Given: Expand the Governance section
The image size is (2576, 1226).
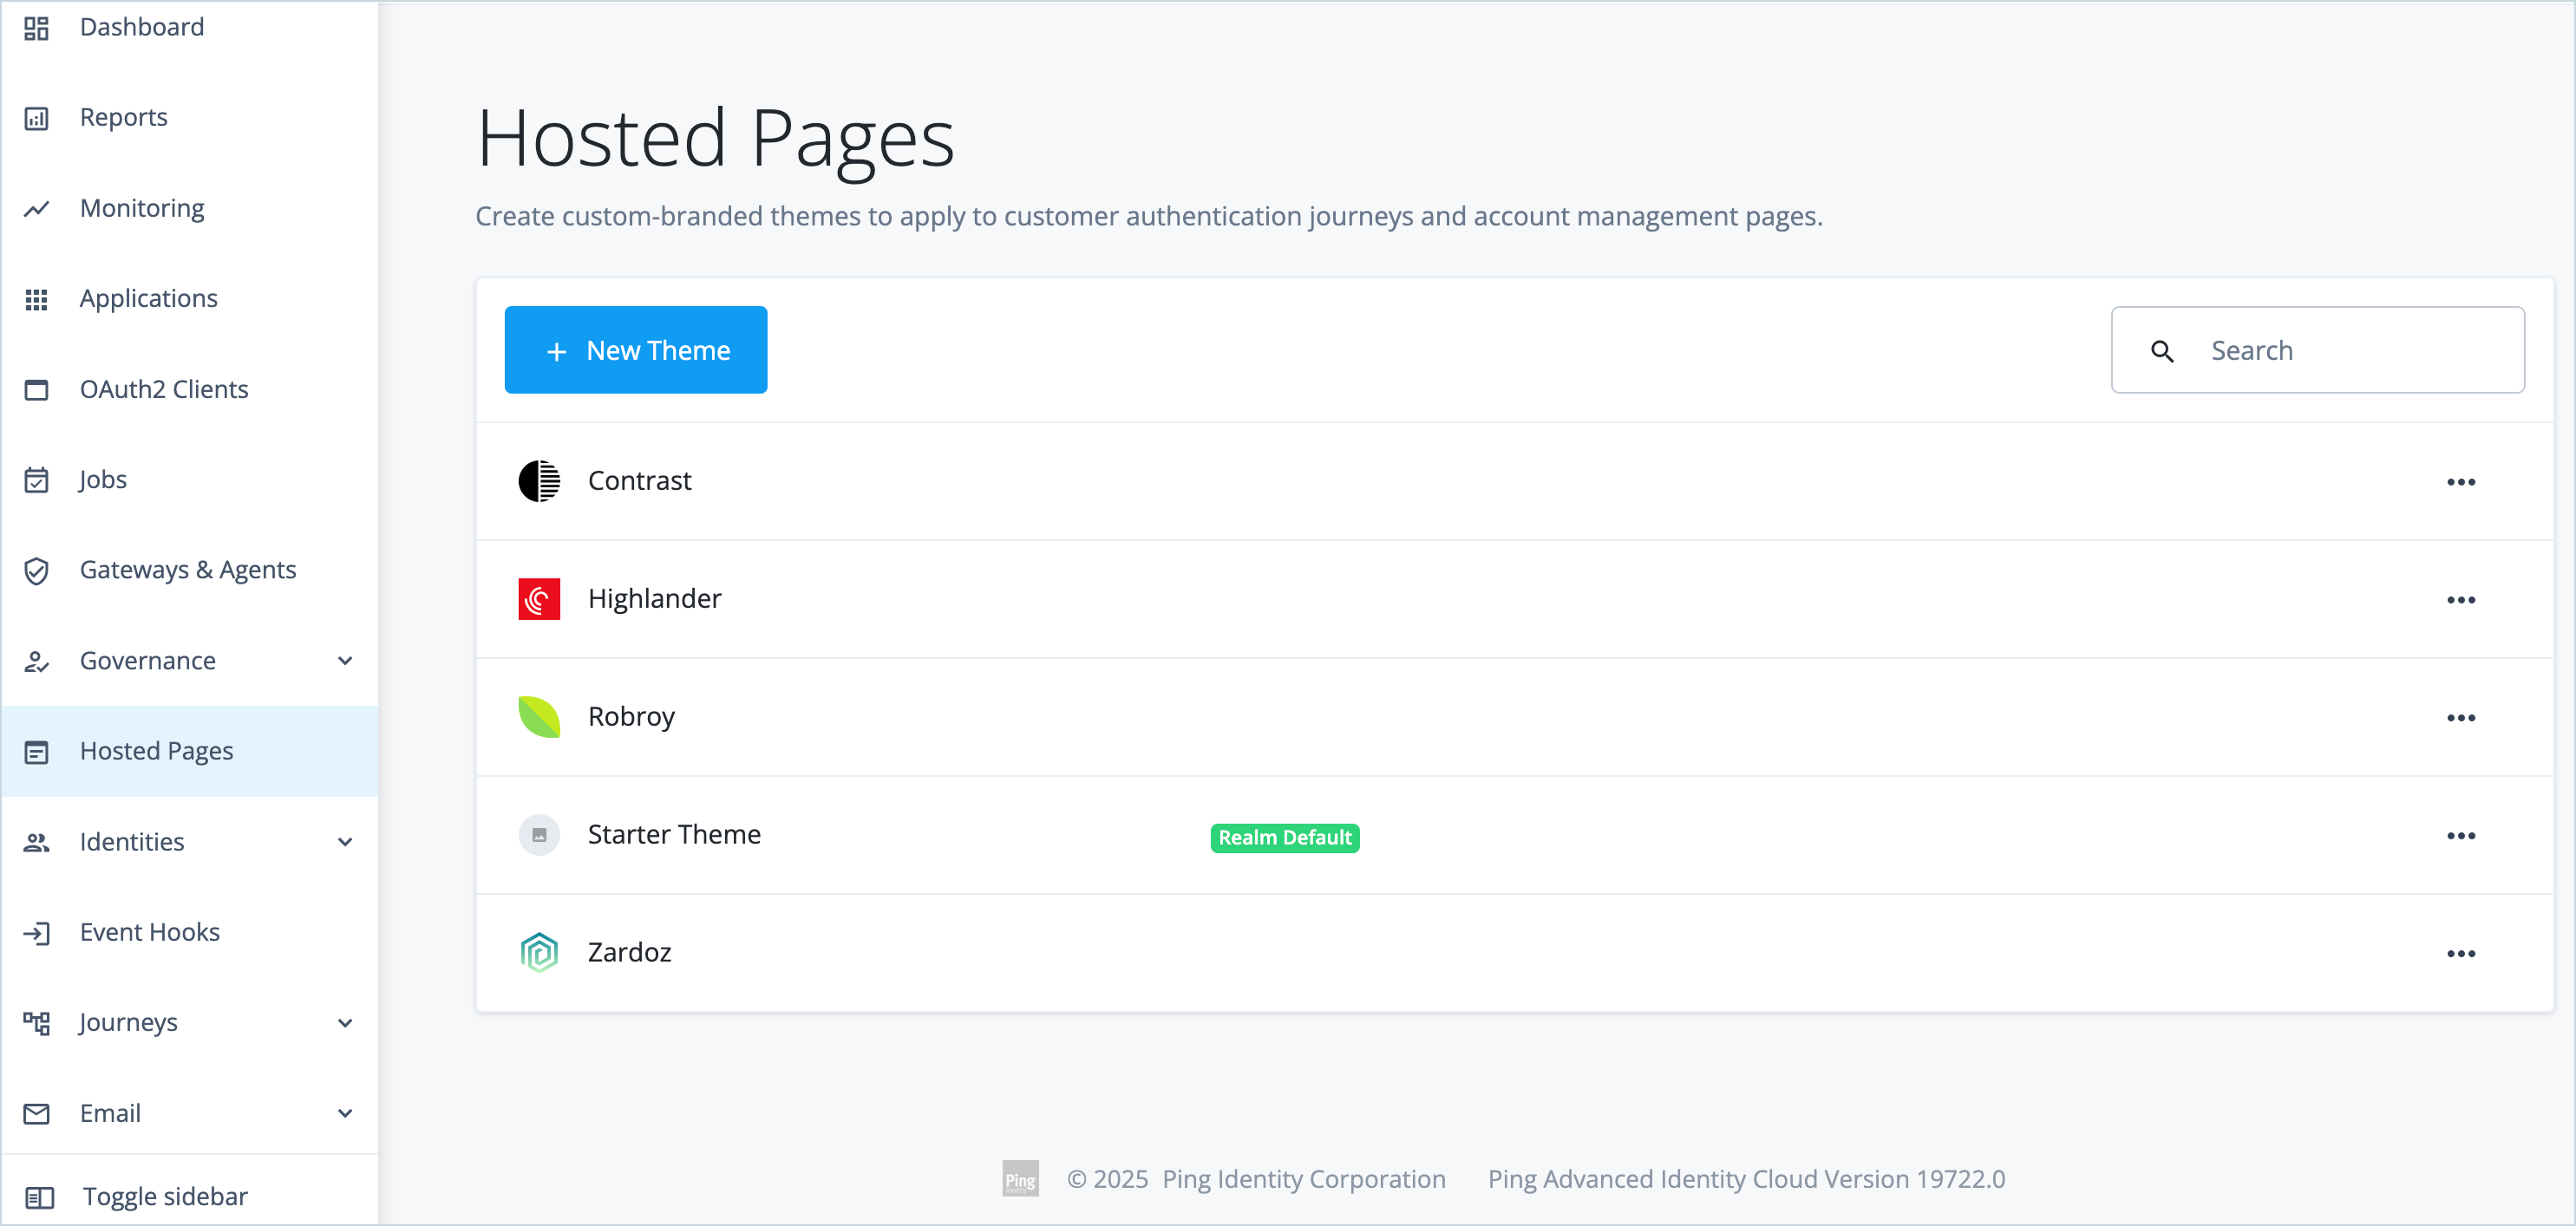Looking at the screenshot, I should click(x=345, y=661).
